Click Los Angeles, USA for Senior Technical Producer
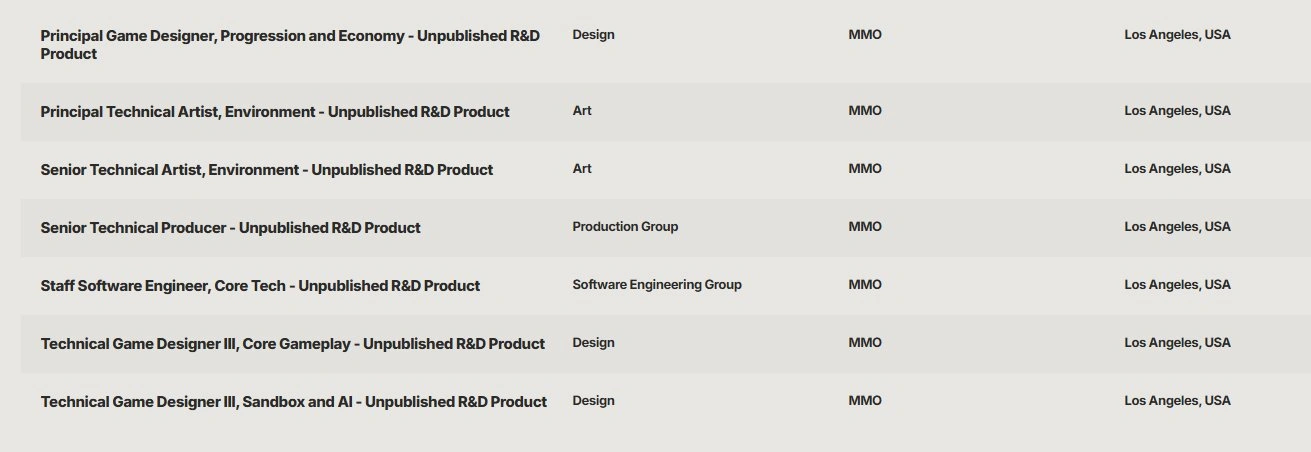Image resolution: width=1311 pixels, height=452 pixels. pos(1177,227)
